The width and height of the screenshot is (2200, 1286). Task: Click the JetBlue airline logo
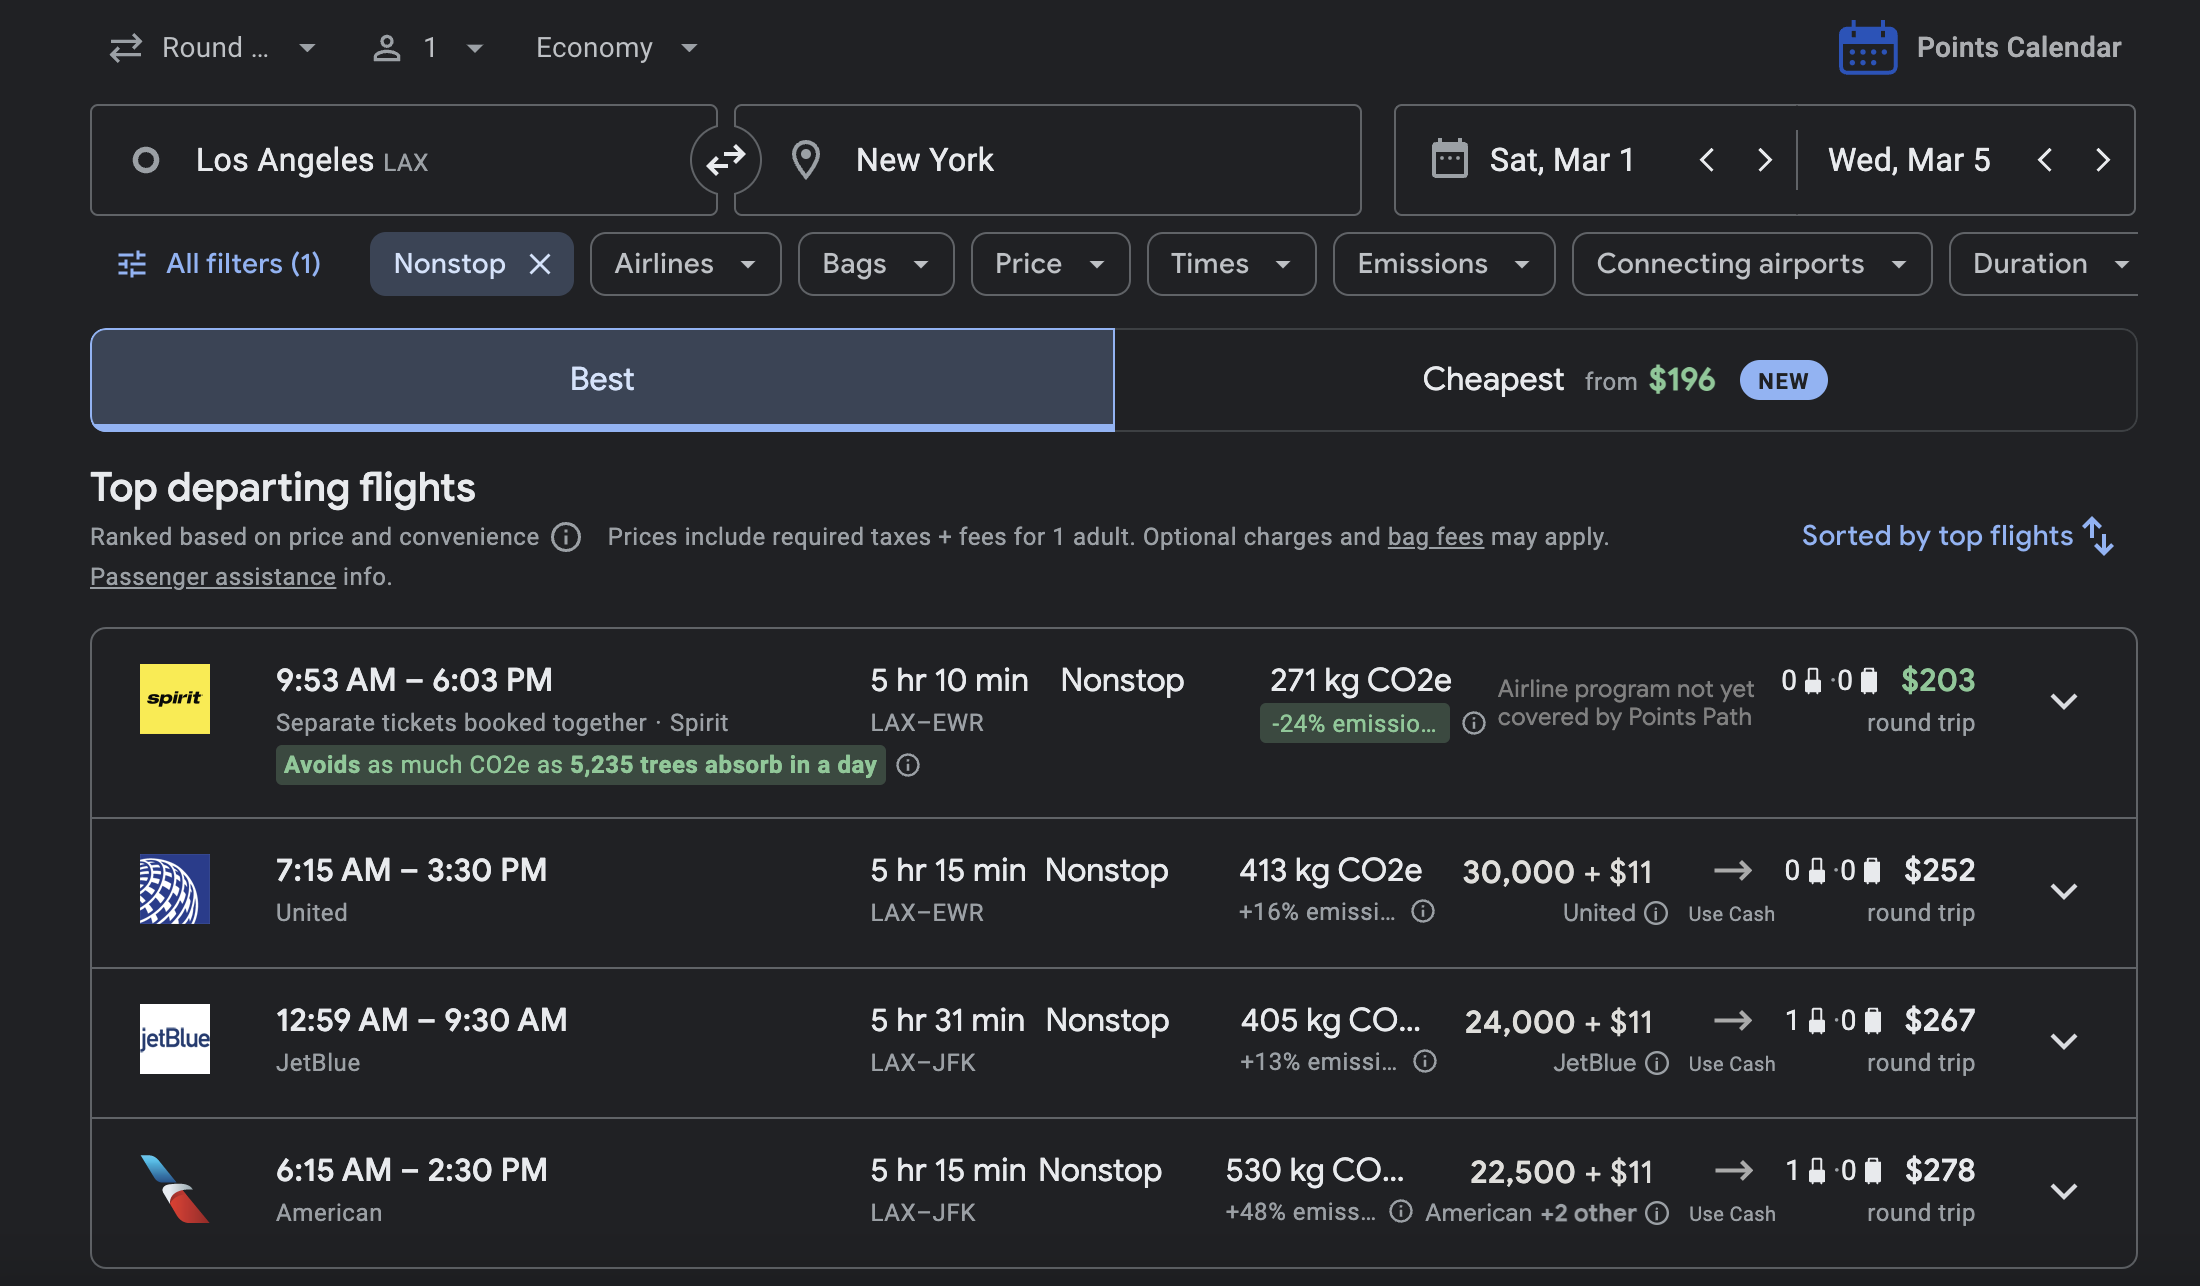[175, 1039]
